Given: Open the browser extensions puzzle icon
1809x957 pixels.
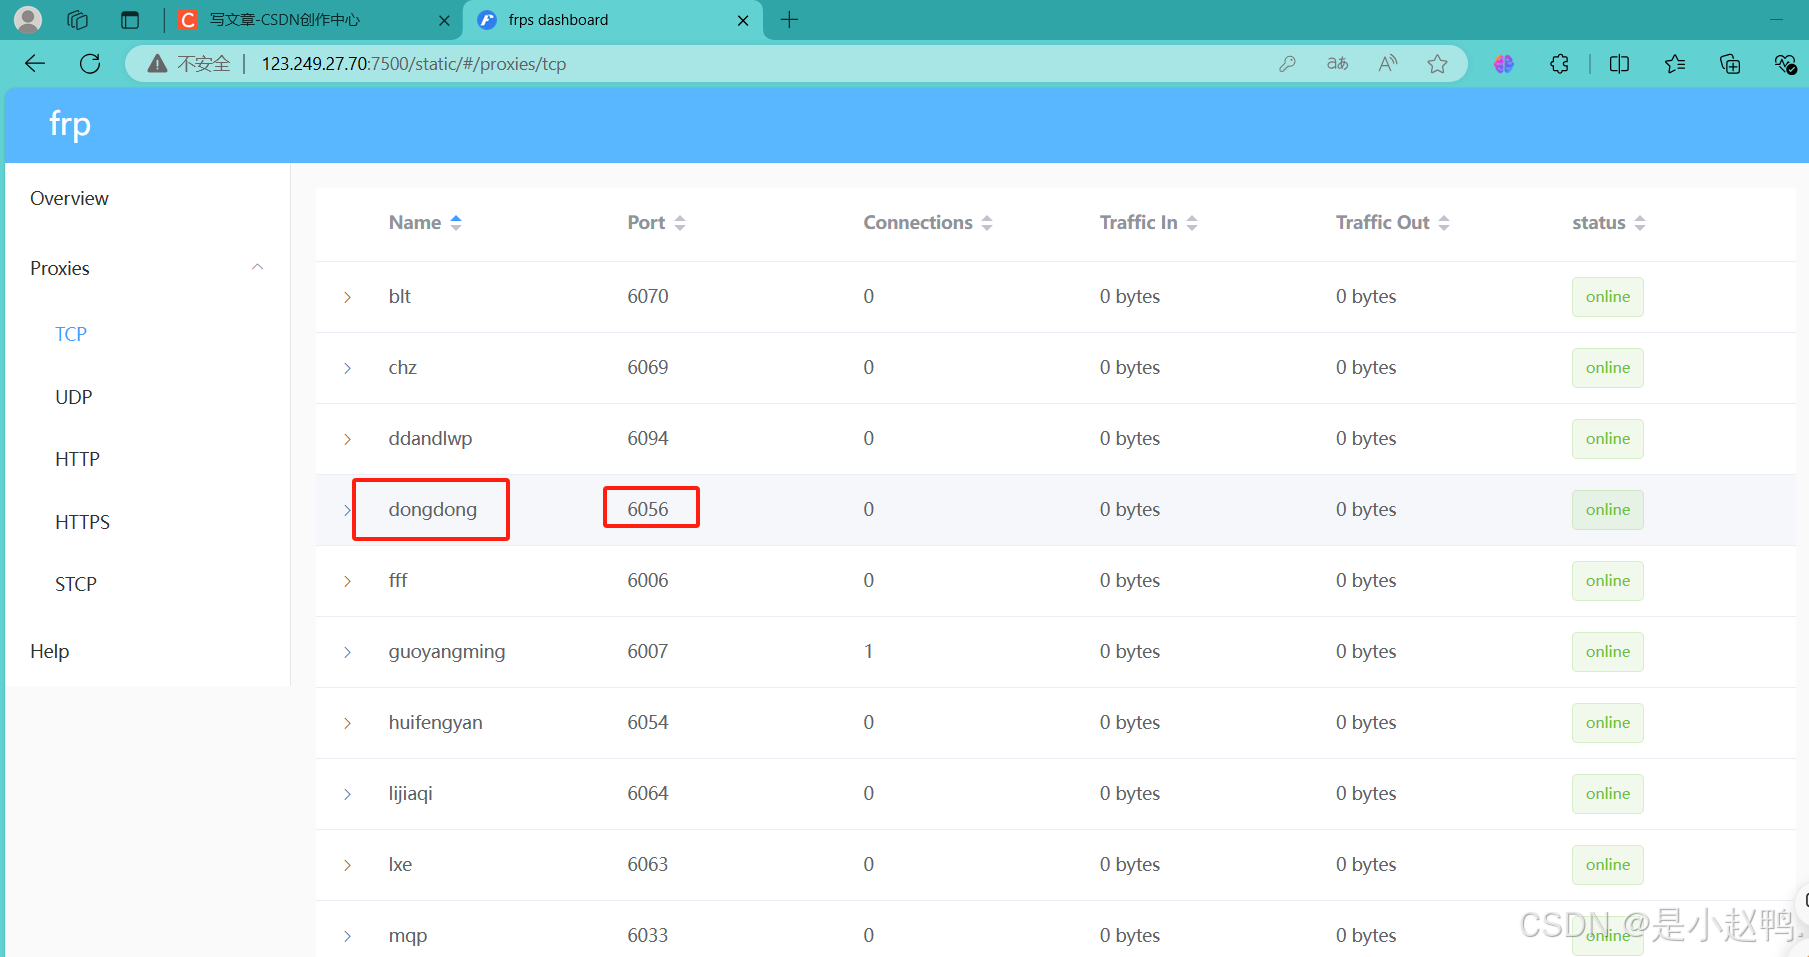Looking at the screenshot, I should click(1559, 64).
